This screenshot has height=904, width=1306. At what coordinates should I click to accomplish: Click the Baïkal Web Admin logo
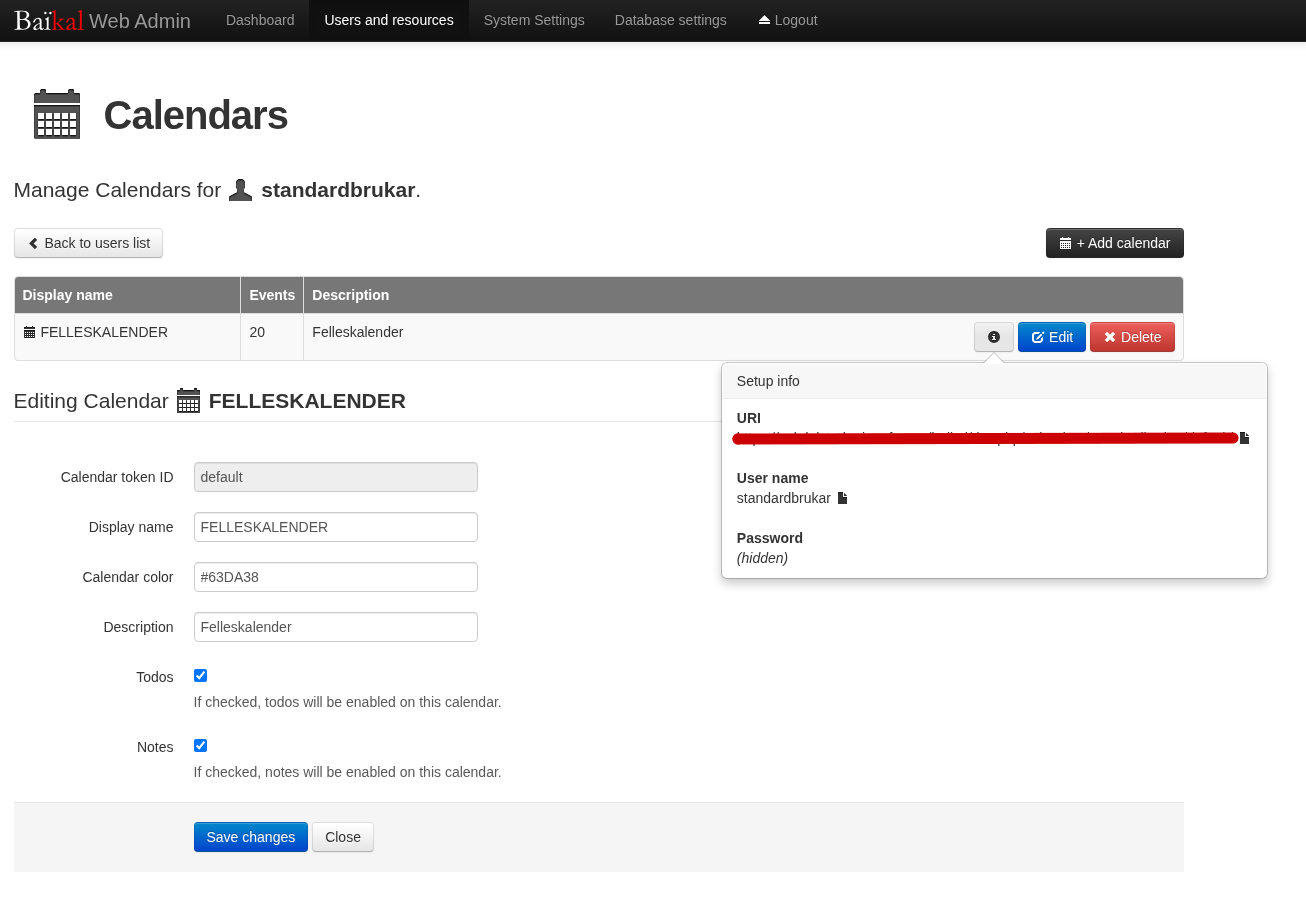[x=102, y=20]
